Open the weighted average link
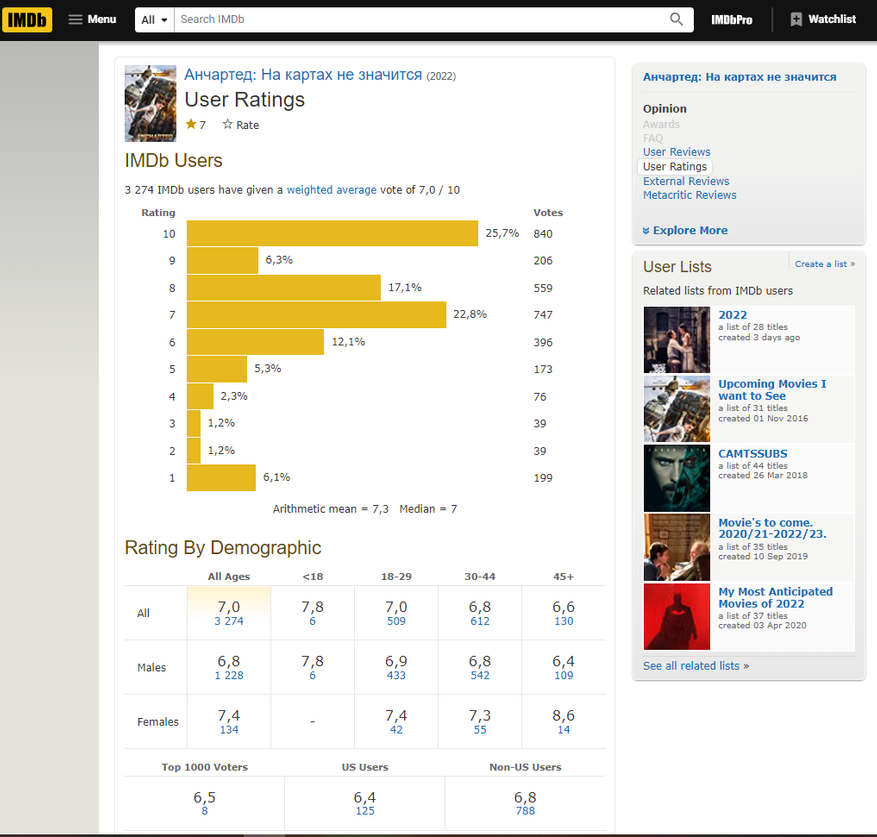The height and width of the screenshot is (837, 877). click(332, 190)
